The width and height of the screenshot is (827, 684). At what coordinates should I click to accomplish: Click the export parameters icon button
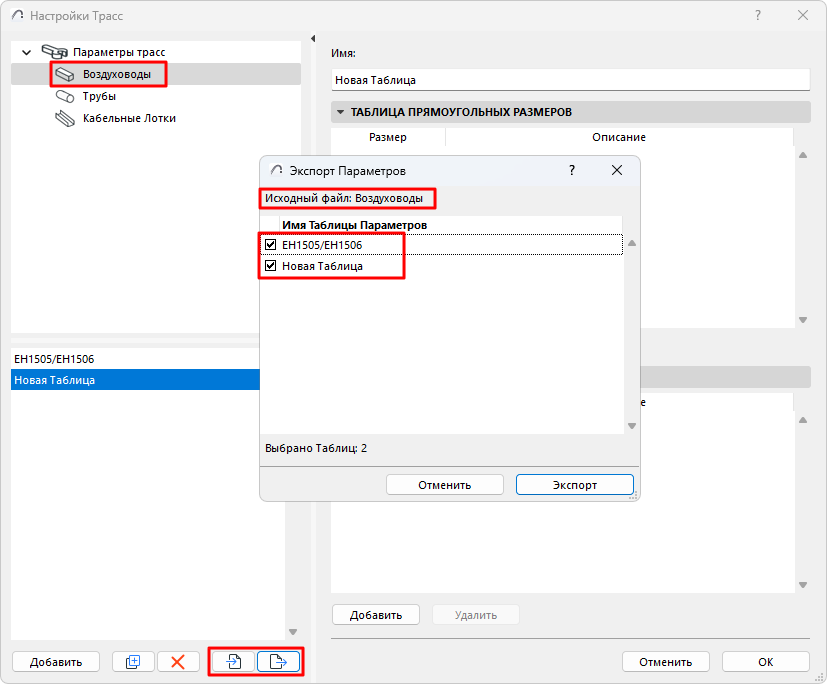click(278, 661)
